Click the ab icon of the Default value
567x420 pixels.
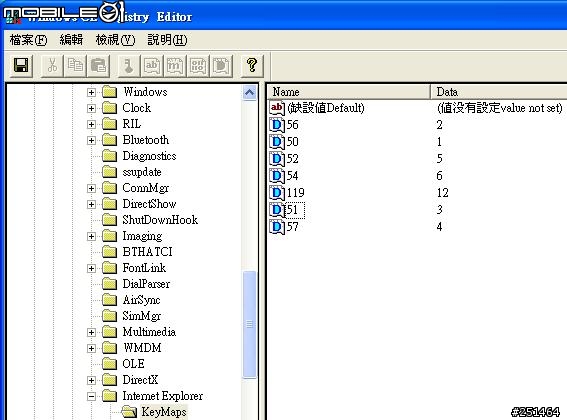point(277,108)
